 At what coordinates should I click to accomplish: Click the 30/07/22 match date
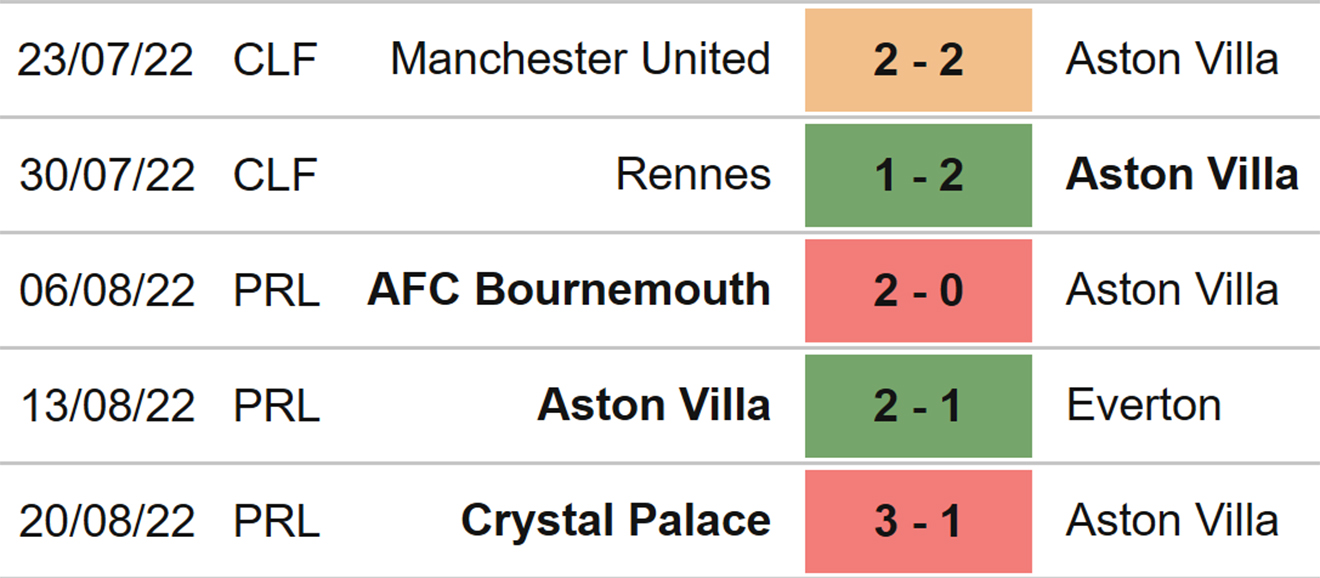[106, 175]
